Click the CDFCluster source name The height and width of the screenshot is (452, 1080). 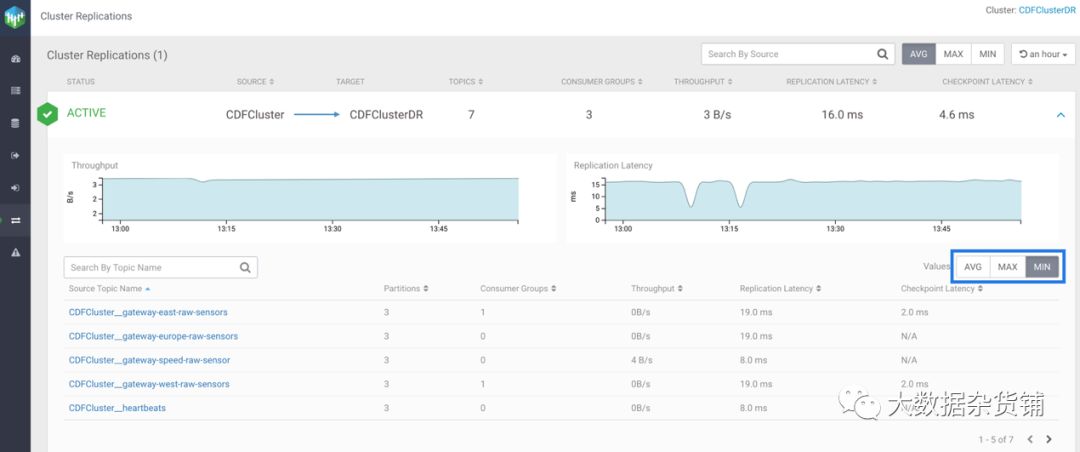[255, 115]
